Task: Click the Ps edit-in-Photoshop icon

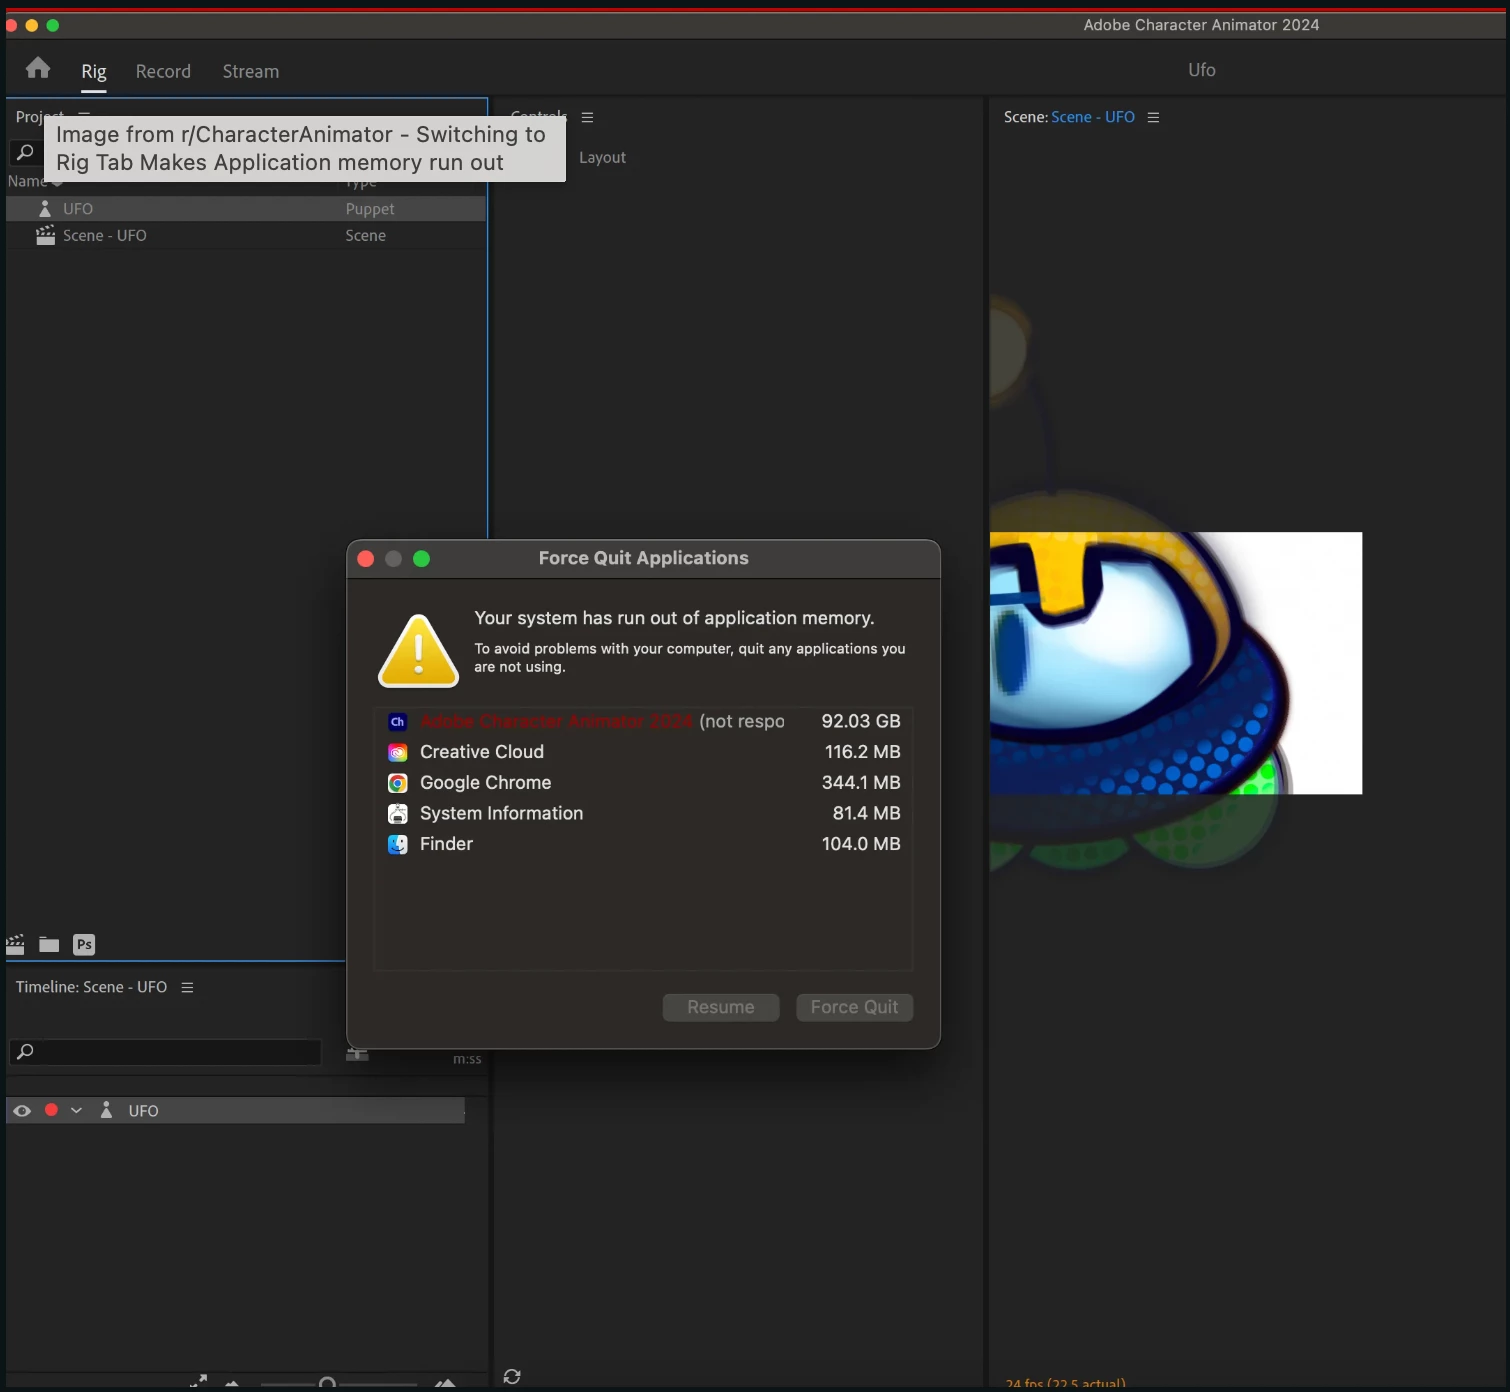Action: click(x=84, y=944)
